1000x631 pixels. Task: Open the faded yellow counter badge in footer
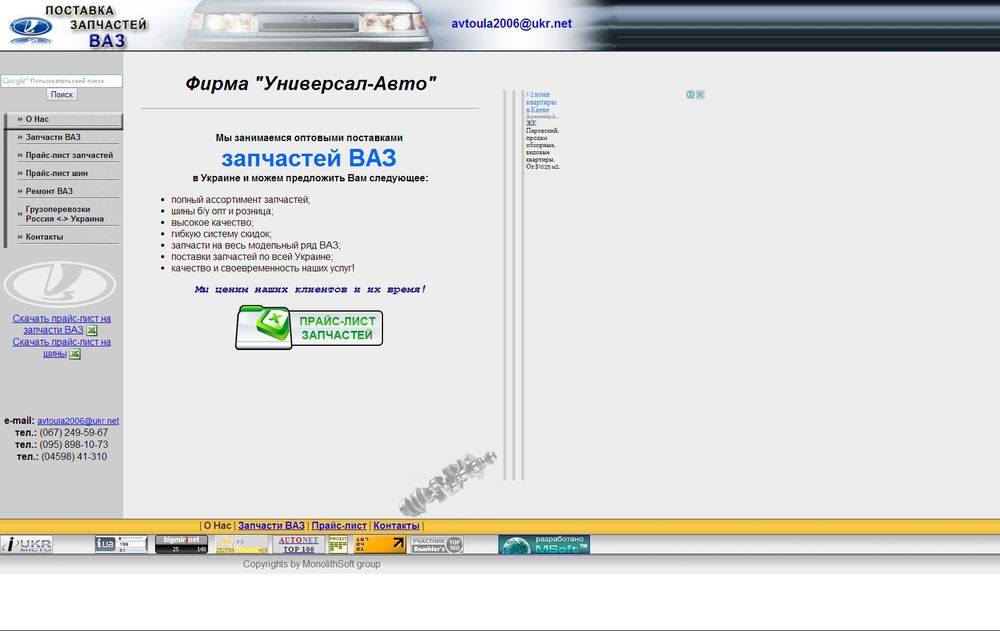pyautogui.click(x=241, y=544)
